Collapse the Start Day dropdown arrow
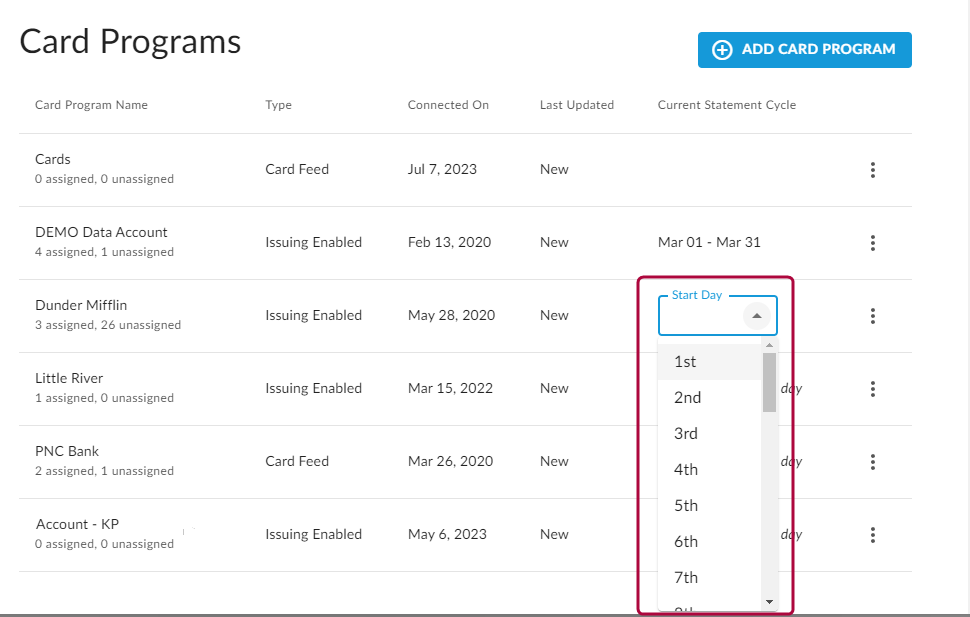This screenshot has height=617, width=970. [x=757, y=316]
